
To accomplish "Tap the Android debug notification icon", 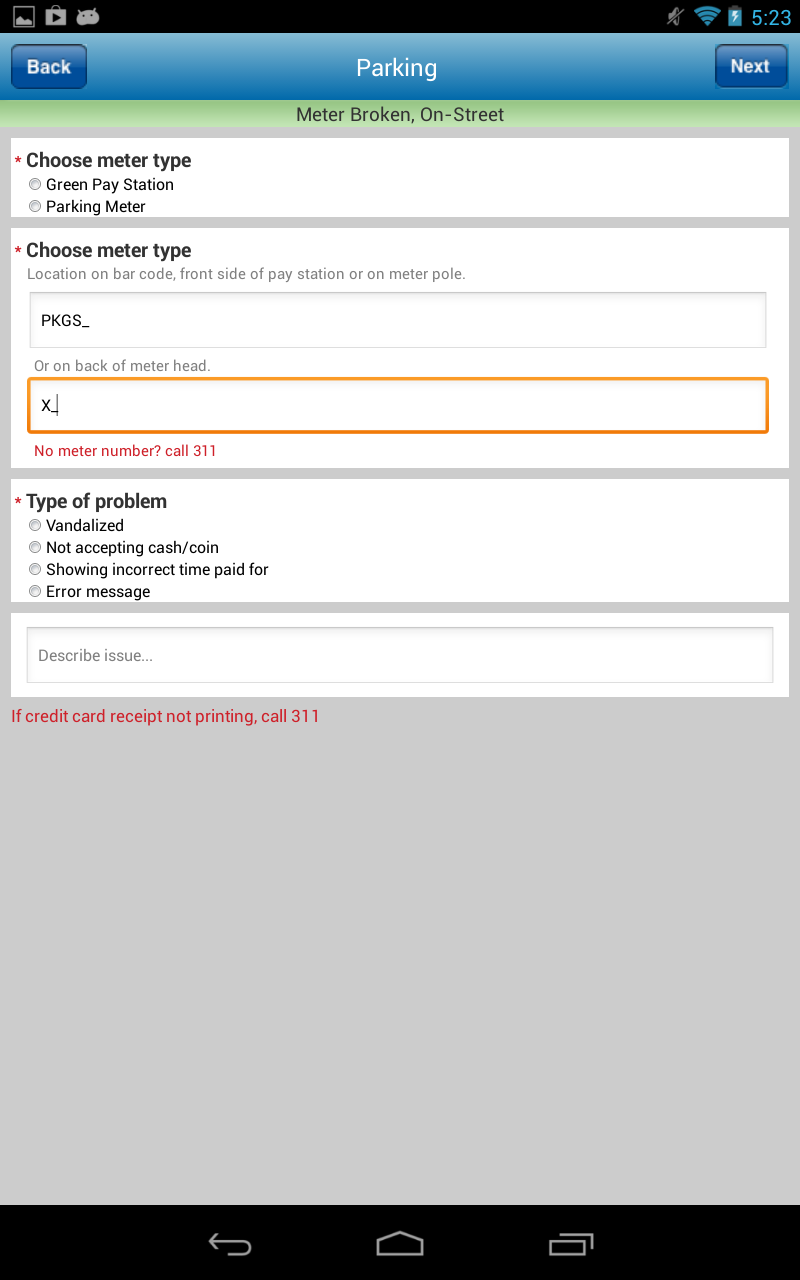I will [88, 16].
